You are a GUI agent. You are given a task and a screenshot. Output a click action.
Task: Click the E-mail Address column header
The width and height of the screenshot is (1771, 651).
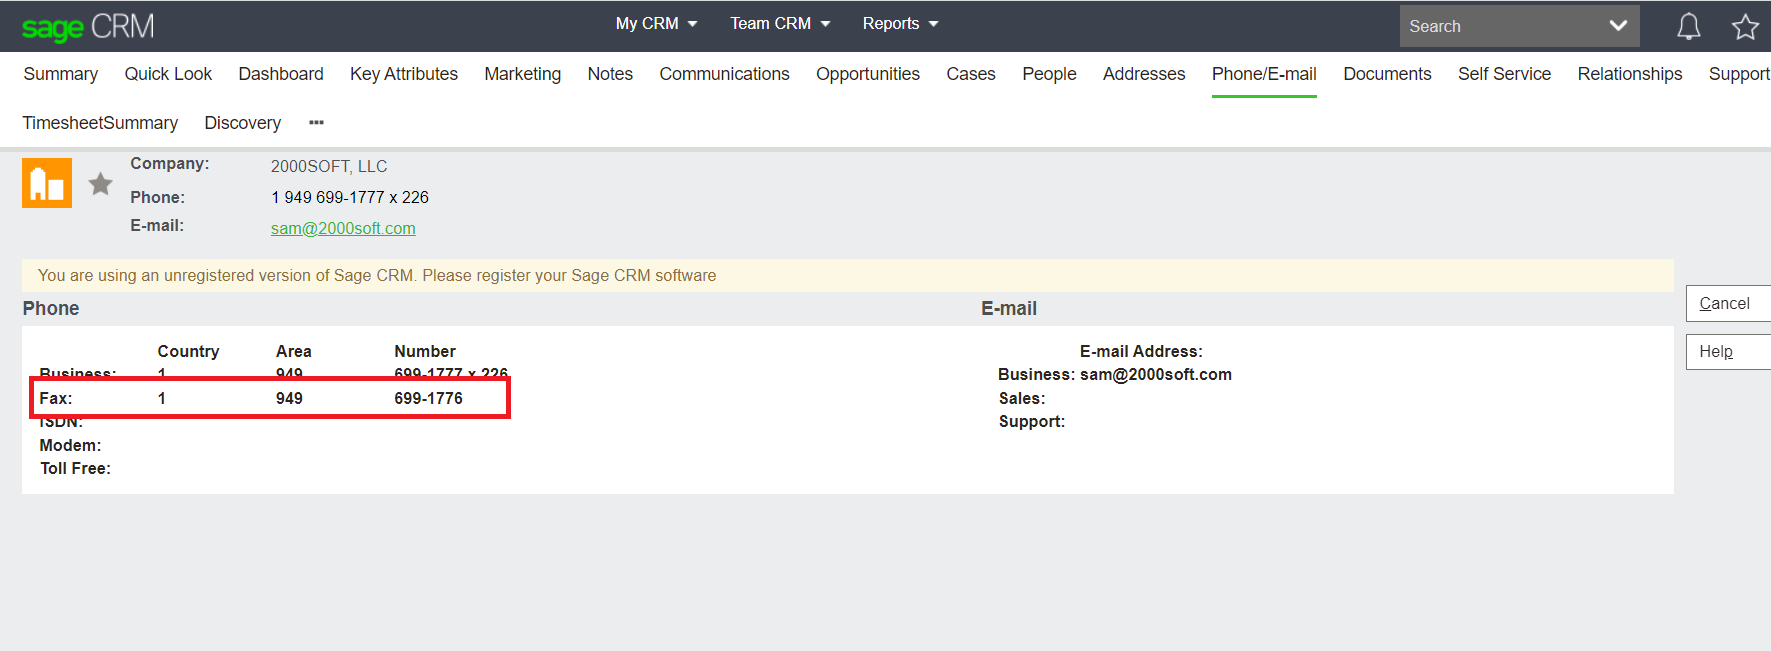click(1141, 351)
